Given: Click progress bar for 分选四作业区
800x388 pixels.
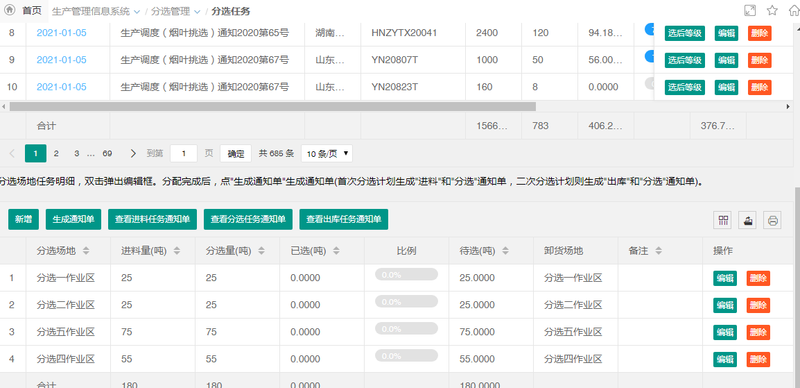Looking at the screenshot, I should point(407,355).
